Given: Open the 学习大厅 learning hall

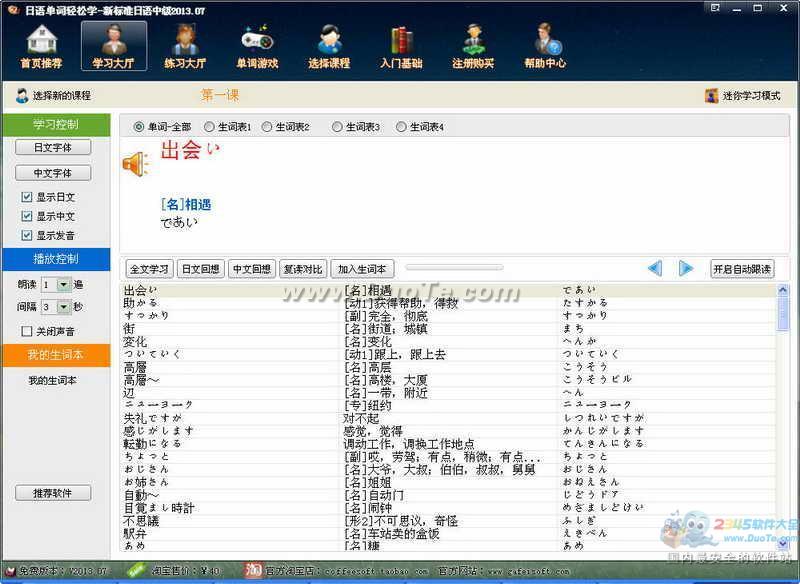Looking at the screenshot, I should (113, 46).
